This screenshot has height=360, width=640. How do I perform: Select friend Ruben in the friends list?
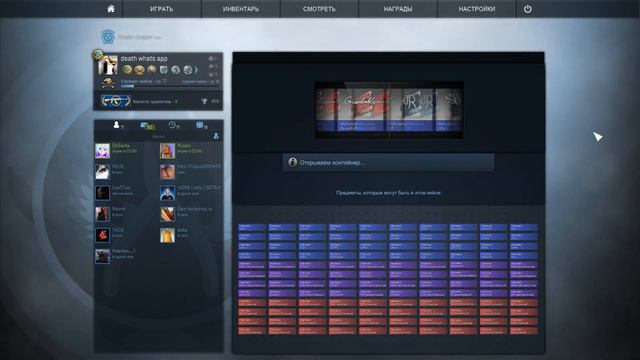pyautogui.click(x=190, y=151)
